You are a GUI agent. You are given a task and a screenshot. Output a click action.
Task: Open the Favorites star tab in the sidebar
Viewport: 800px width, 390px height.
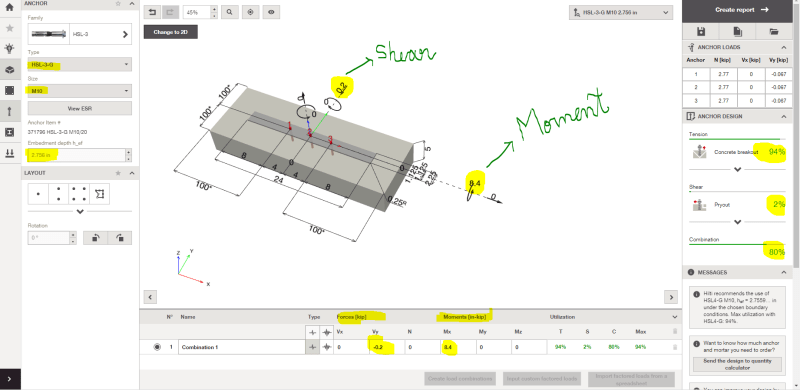click(9, 28)
